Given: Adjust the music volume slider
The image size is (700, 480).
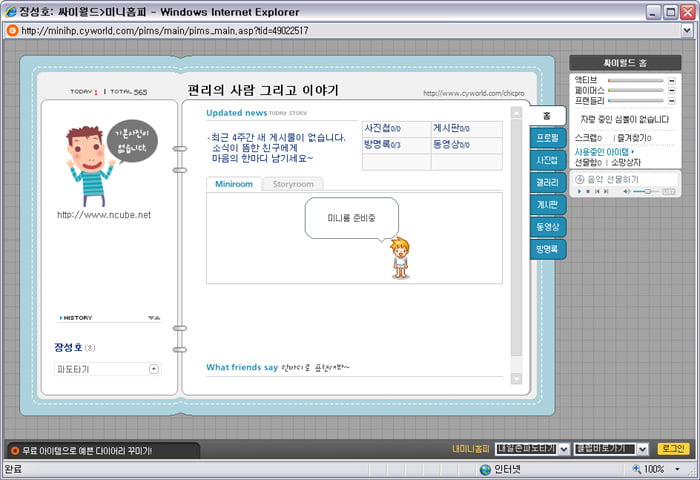Looking at the screenshot, I should pyautogui.click(x=646, y=192).
